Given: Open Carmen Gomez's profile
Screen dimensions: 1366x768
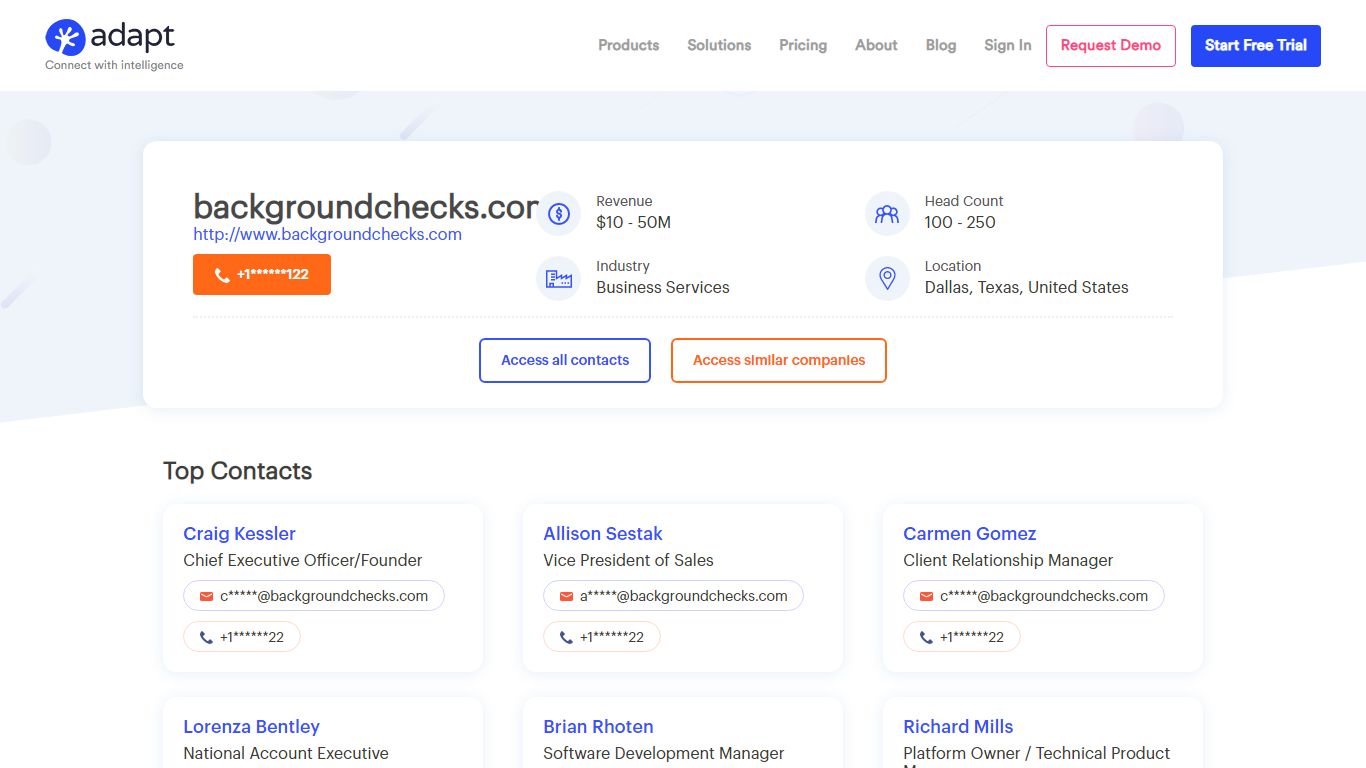Looking at the screenshot, I should [970, 534].
